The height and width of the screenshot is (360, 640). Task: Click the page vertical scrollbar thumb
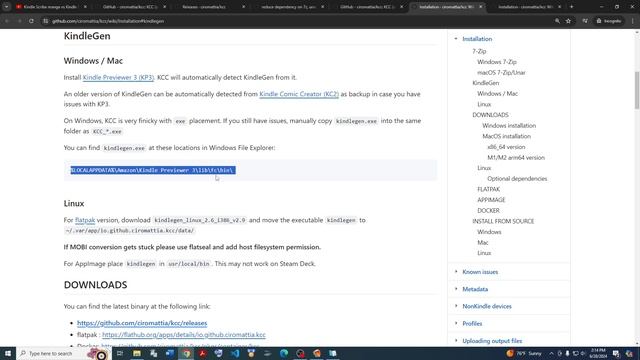click(637, 90)
